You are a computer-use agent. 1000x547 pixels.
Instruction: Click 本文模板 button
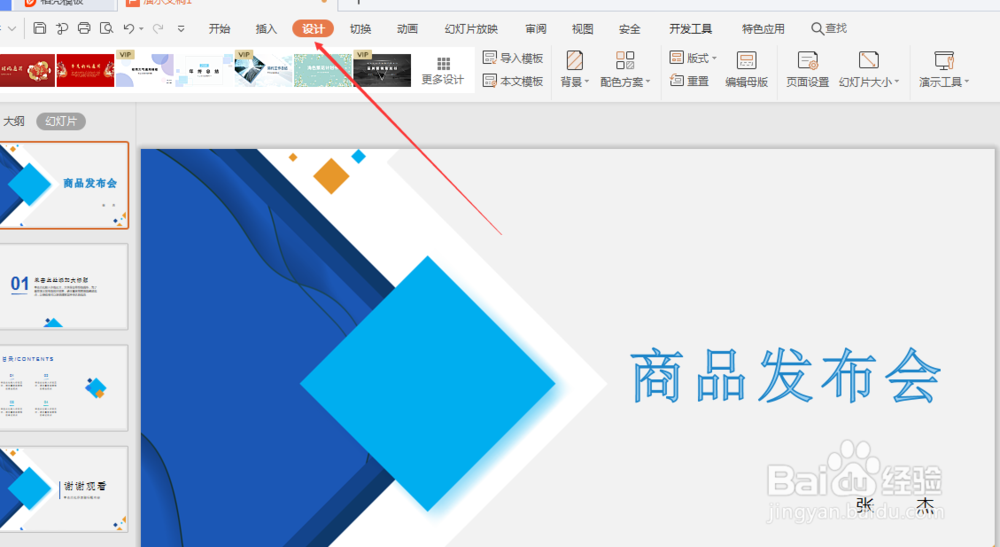click(x=513, y=81)
